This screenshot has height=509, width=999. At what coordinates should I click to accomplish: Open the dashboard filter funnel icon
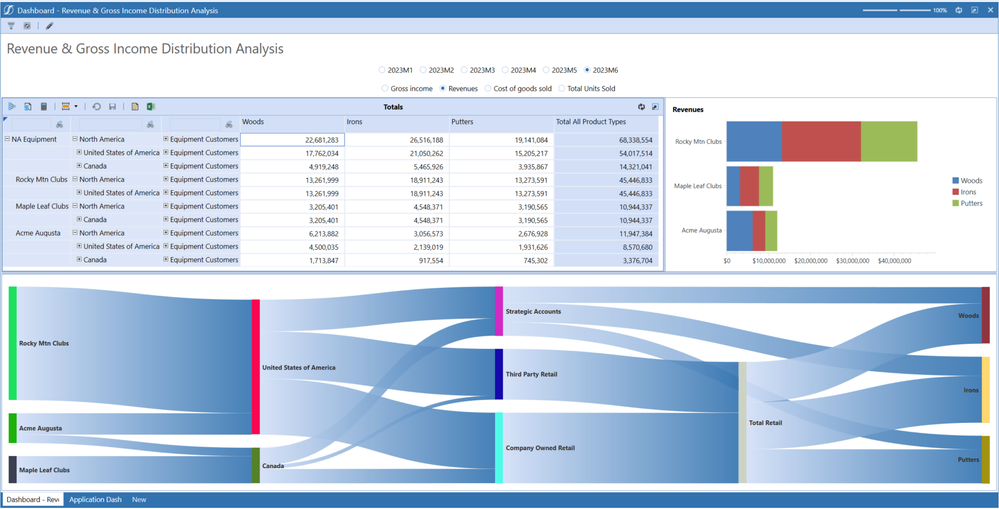click(x=11, y=26)
